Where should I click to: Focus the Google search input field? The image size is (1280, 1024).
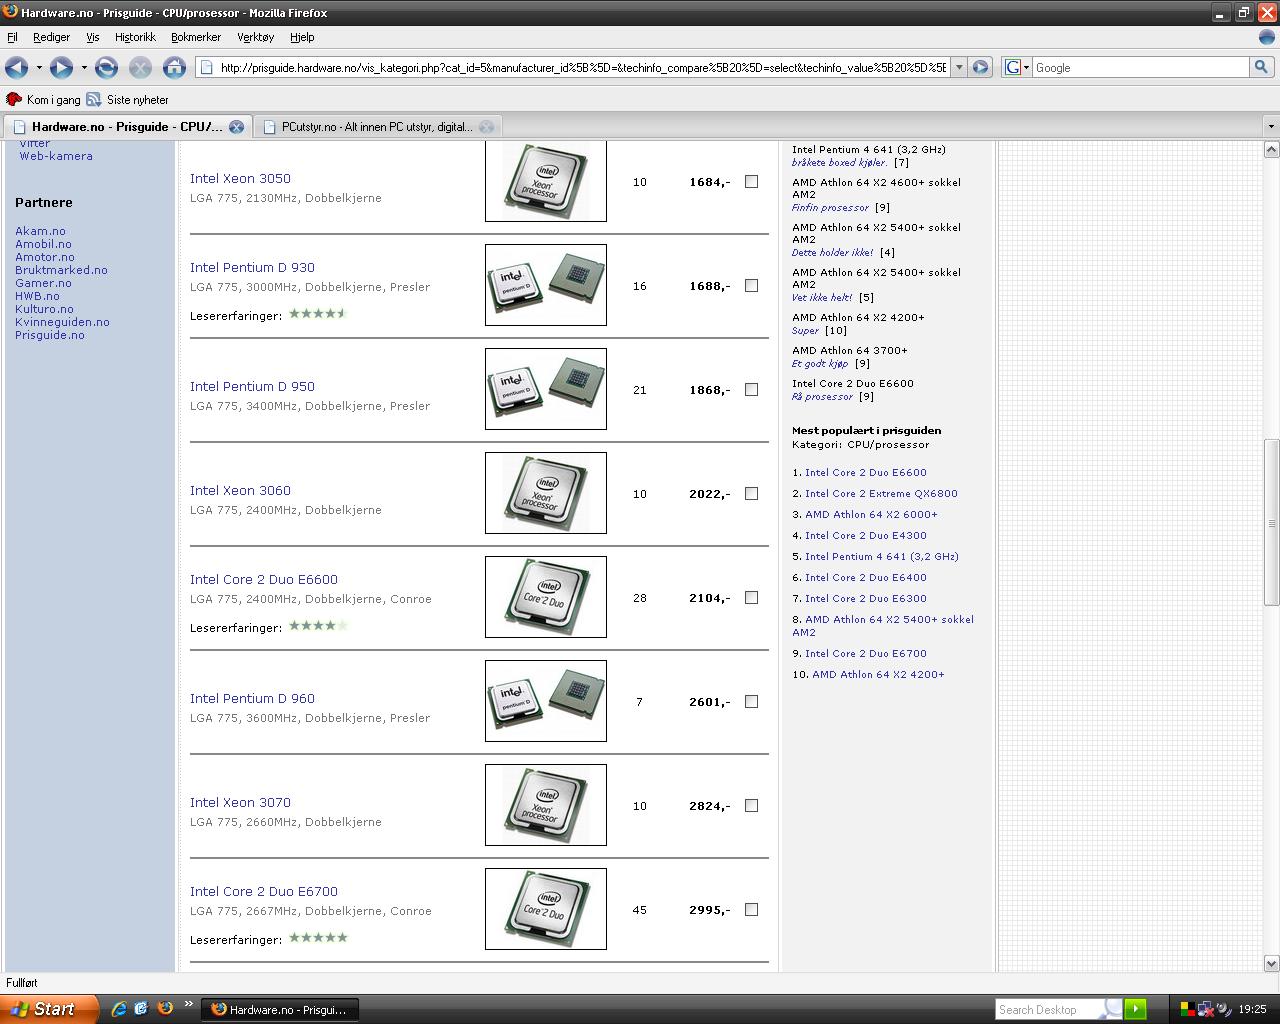click(x=1140, y=67)
